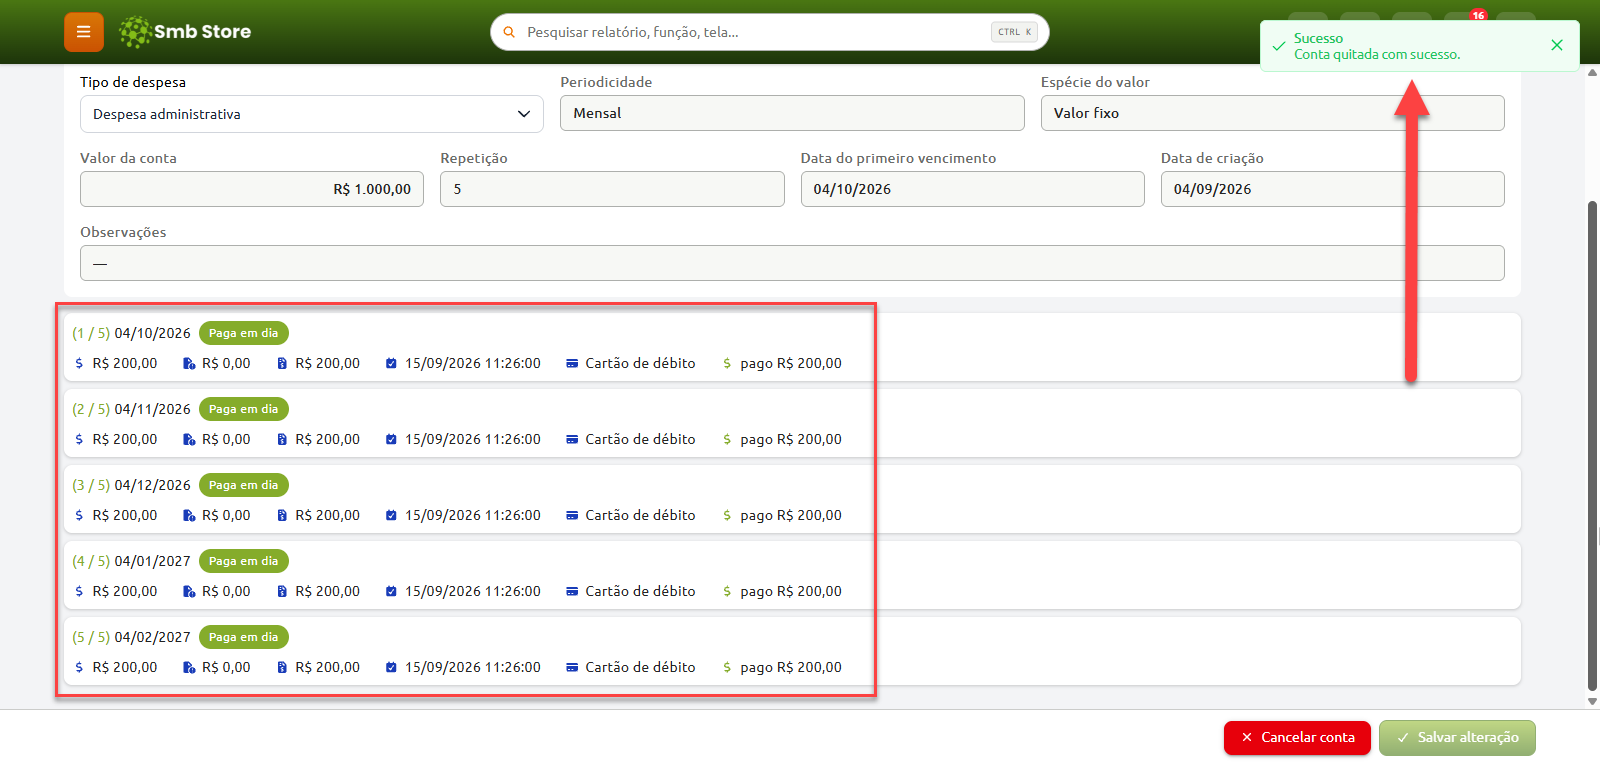The height and width of the screenshot is (765, 1600).
Task: Click the Salvar alteração button
Action: [1457, 737]
